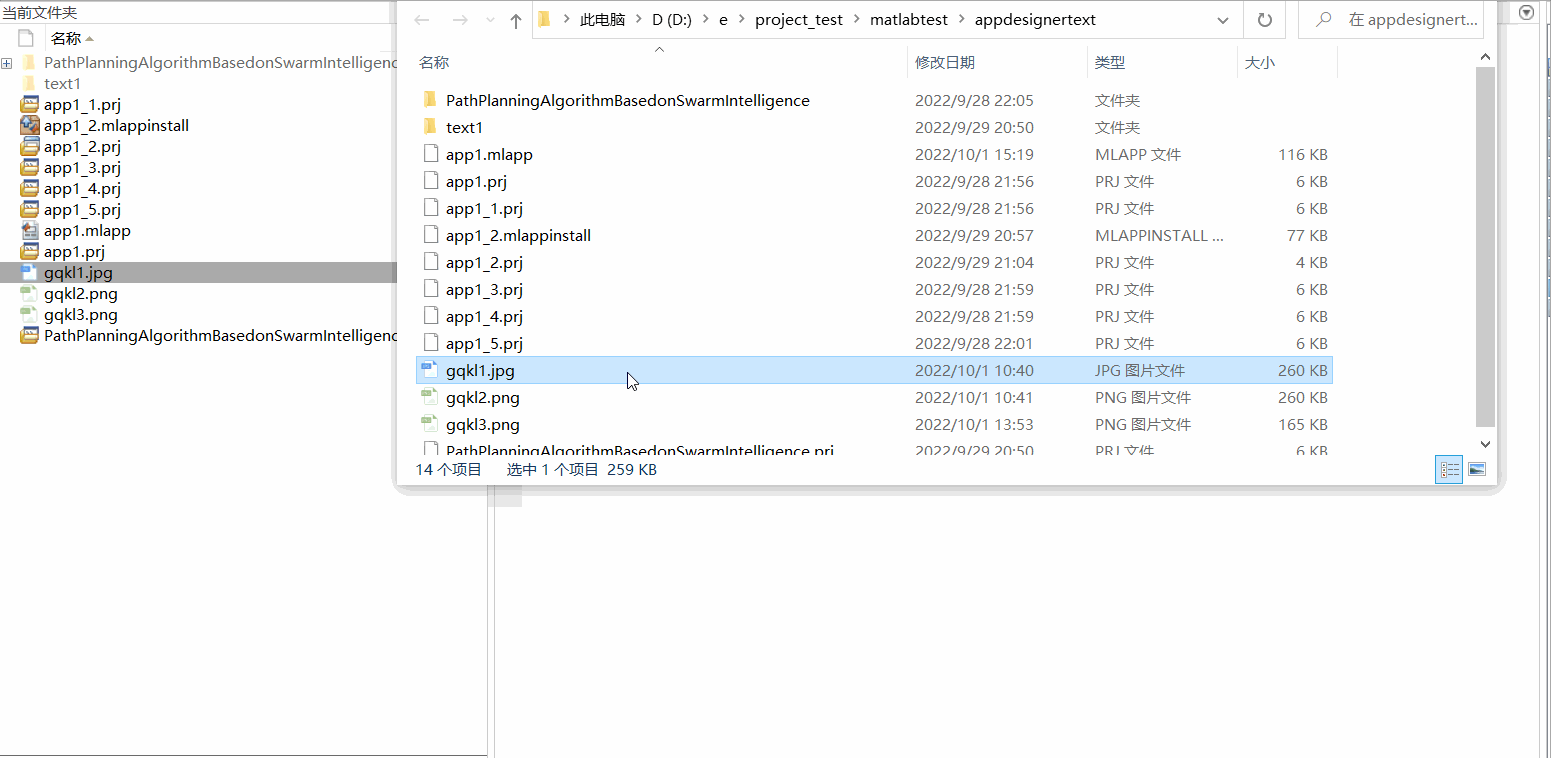
Task: Click MLAPPINSTALL type cell in Explorer
Action: tap(1159, 235)
